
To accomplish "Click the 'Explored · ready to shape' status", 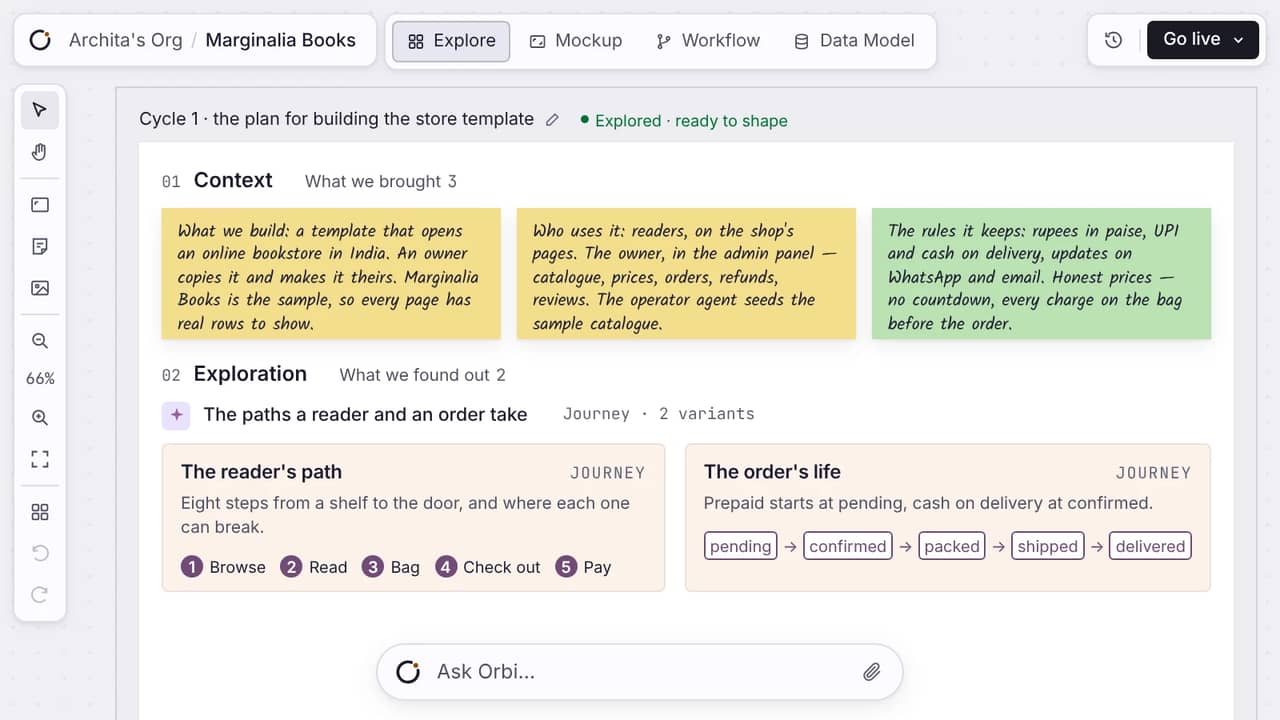I will click(684, 121).
